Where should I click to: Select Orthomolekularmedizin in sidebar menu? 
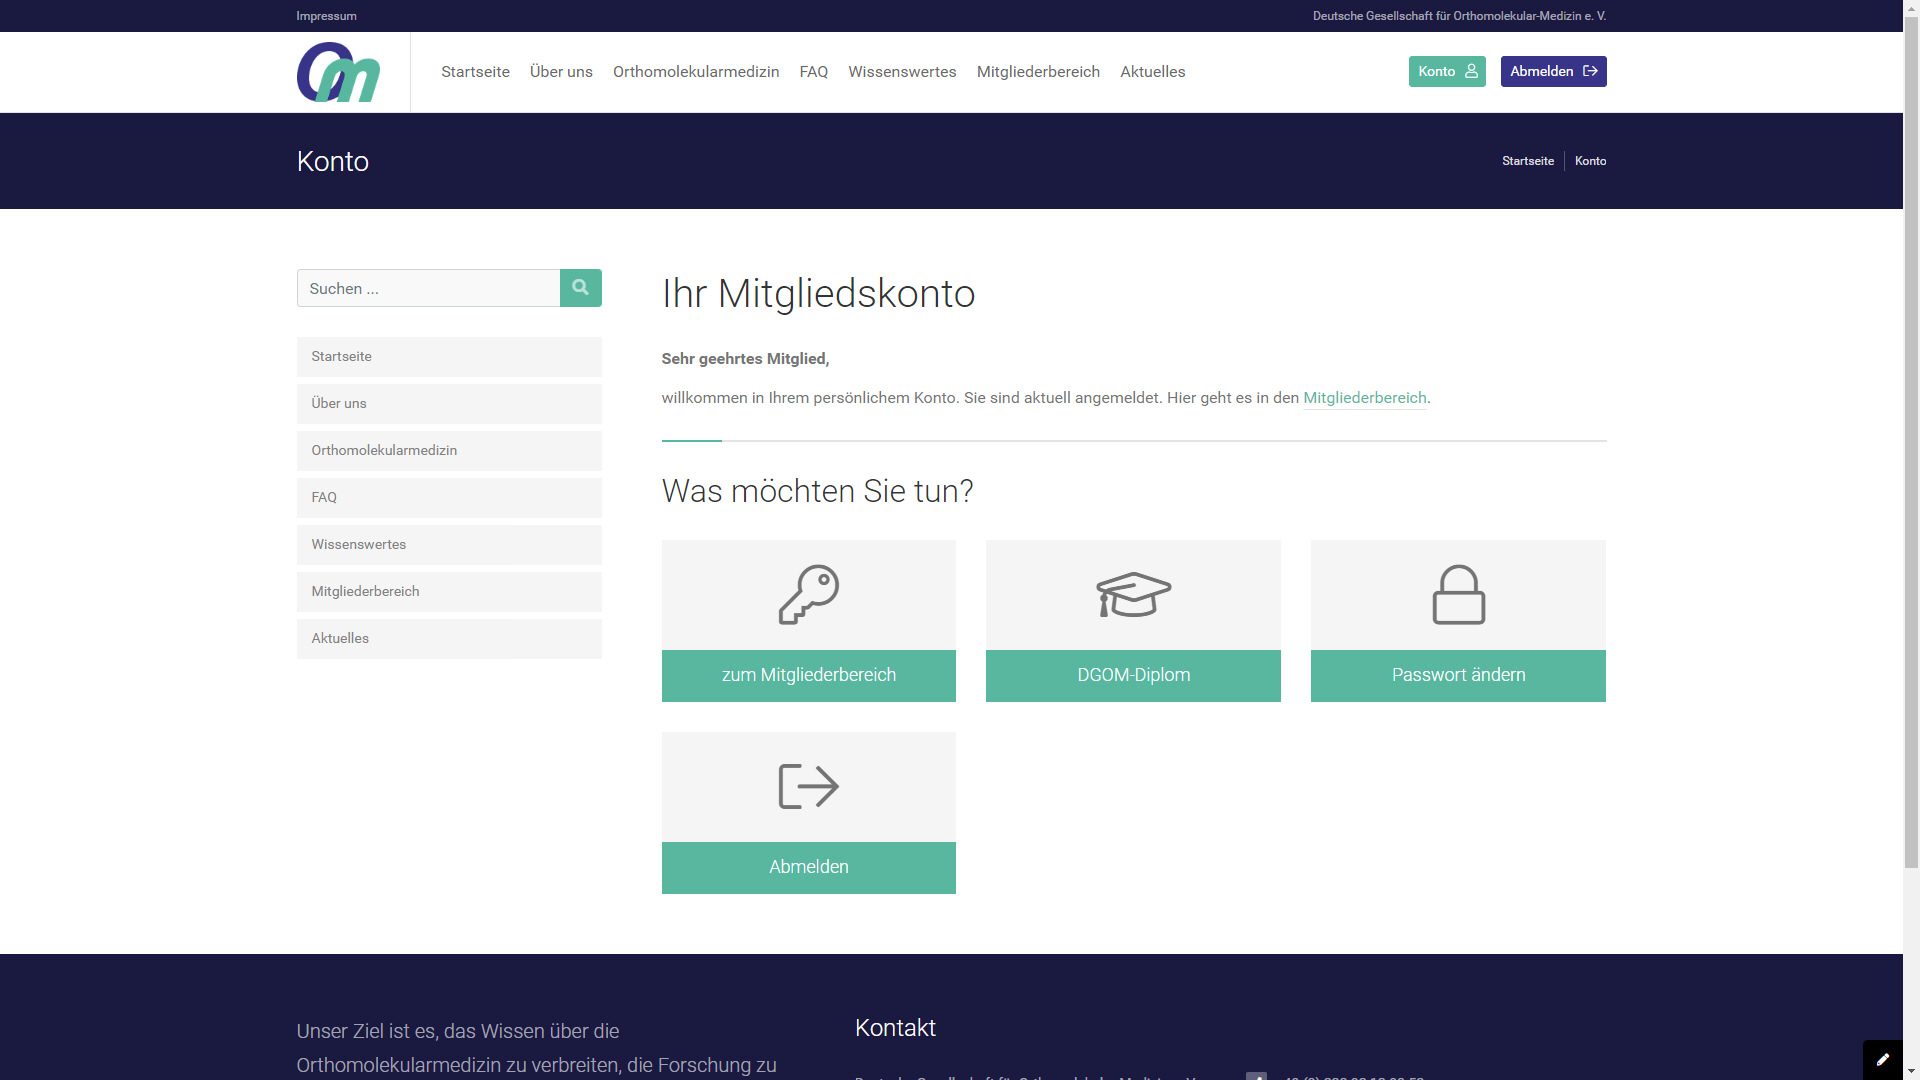tap(449, 451)
